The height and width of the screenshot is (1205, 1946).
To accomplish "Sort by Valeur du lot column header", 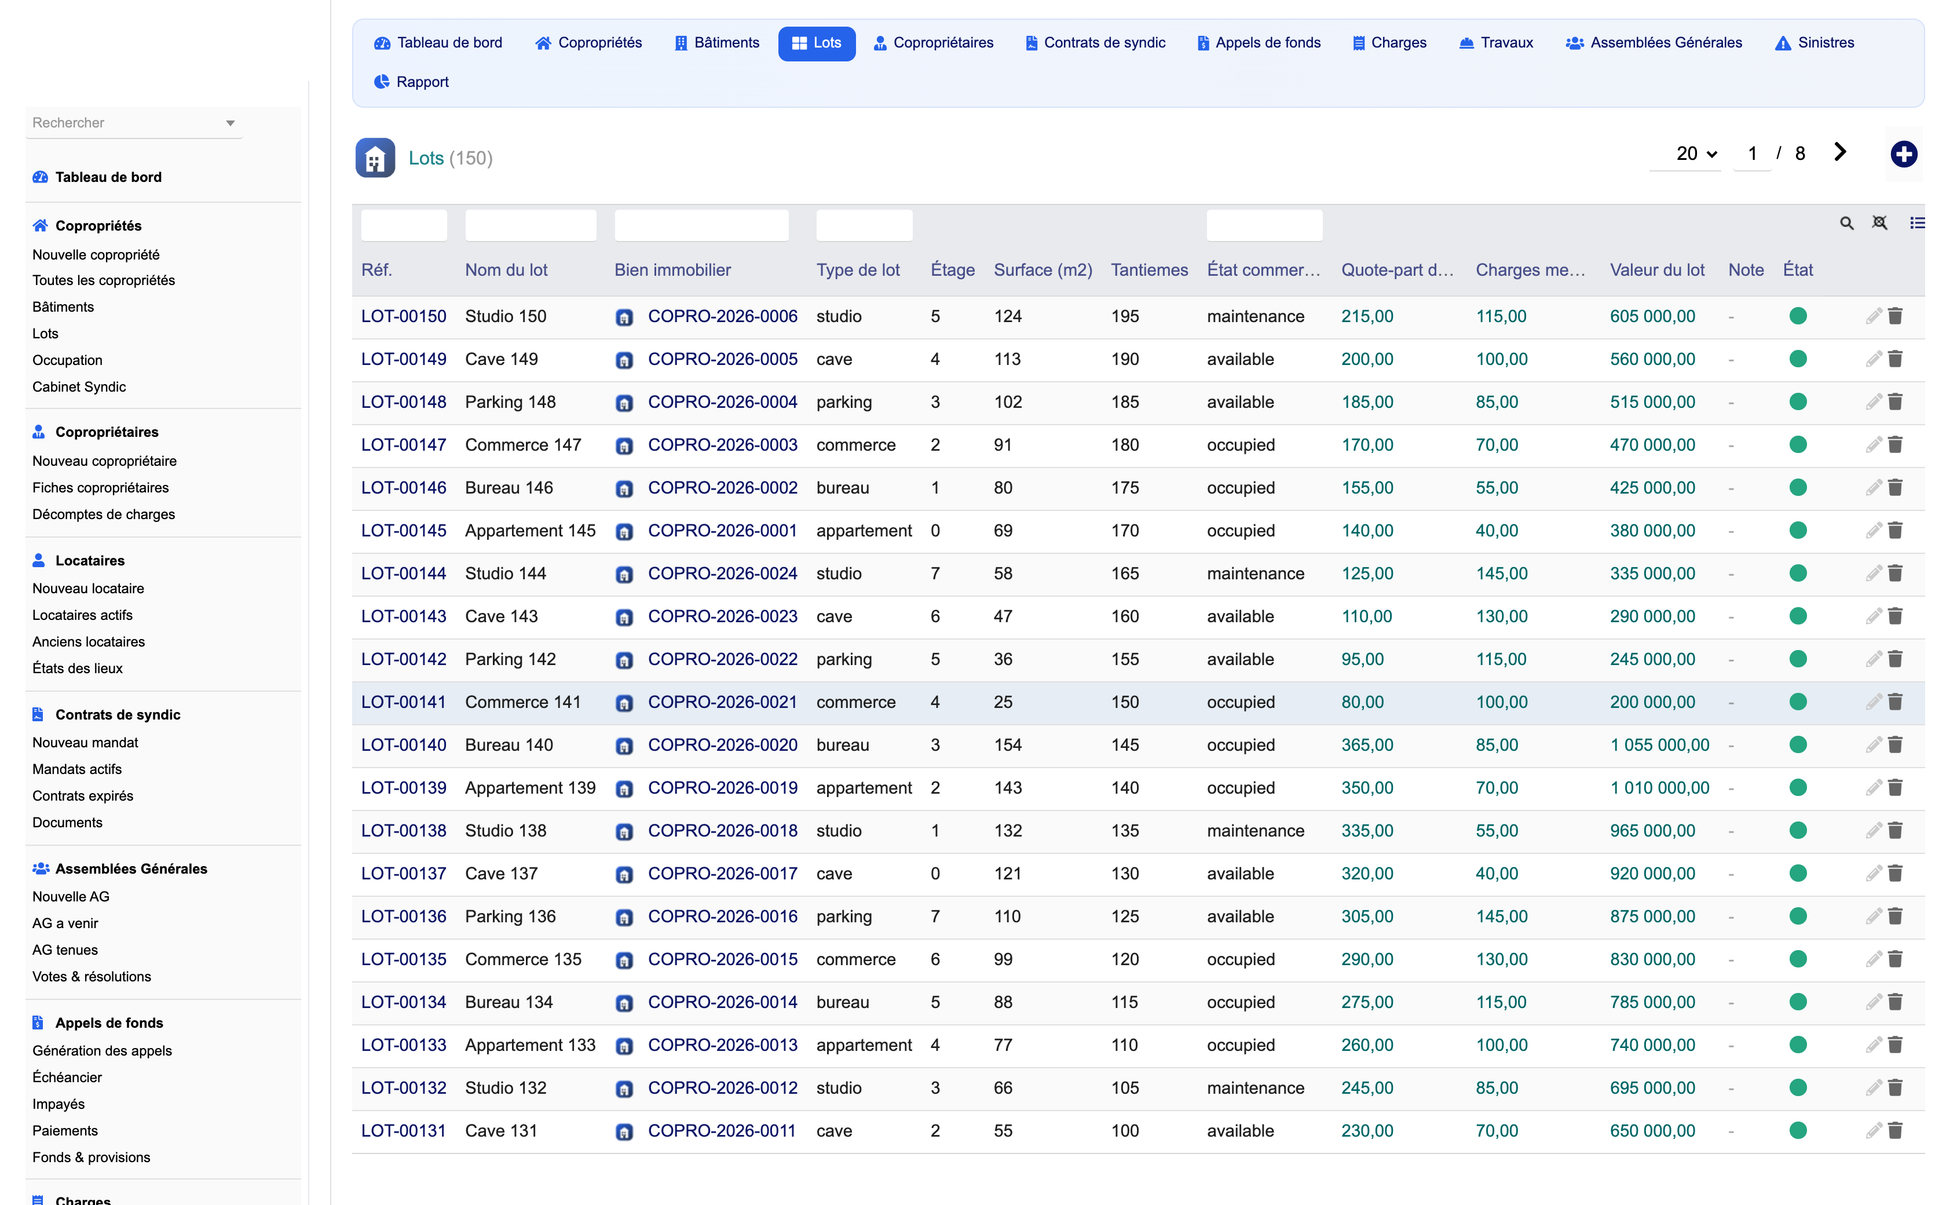I will pyautogui.click(x=1657, y=270).
